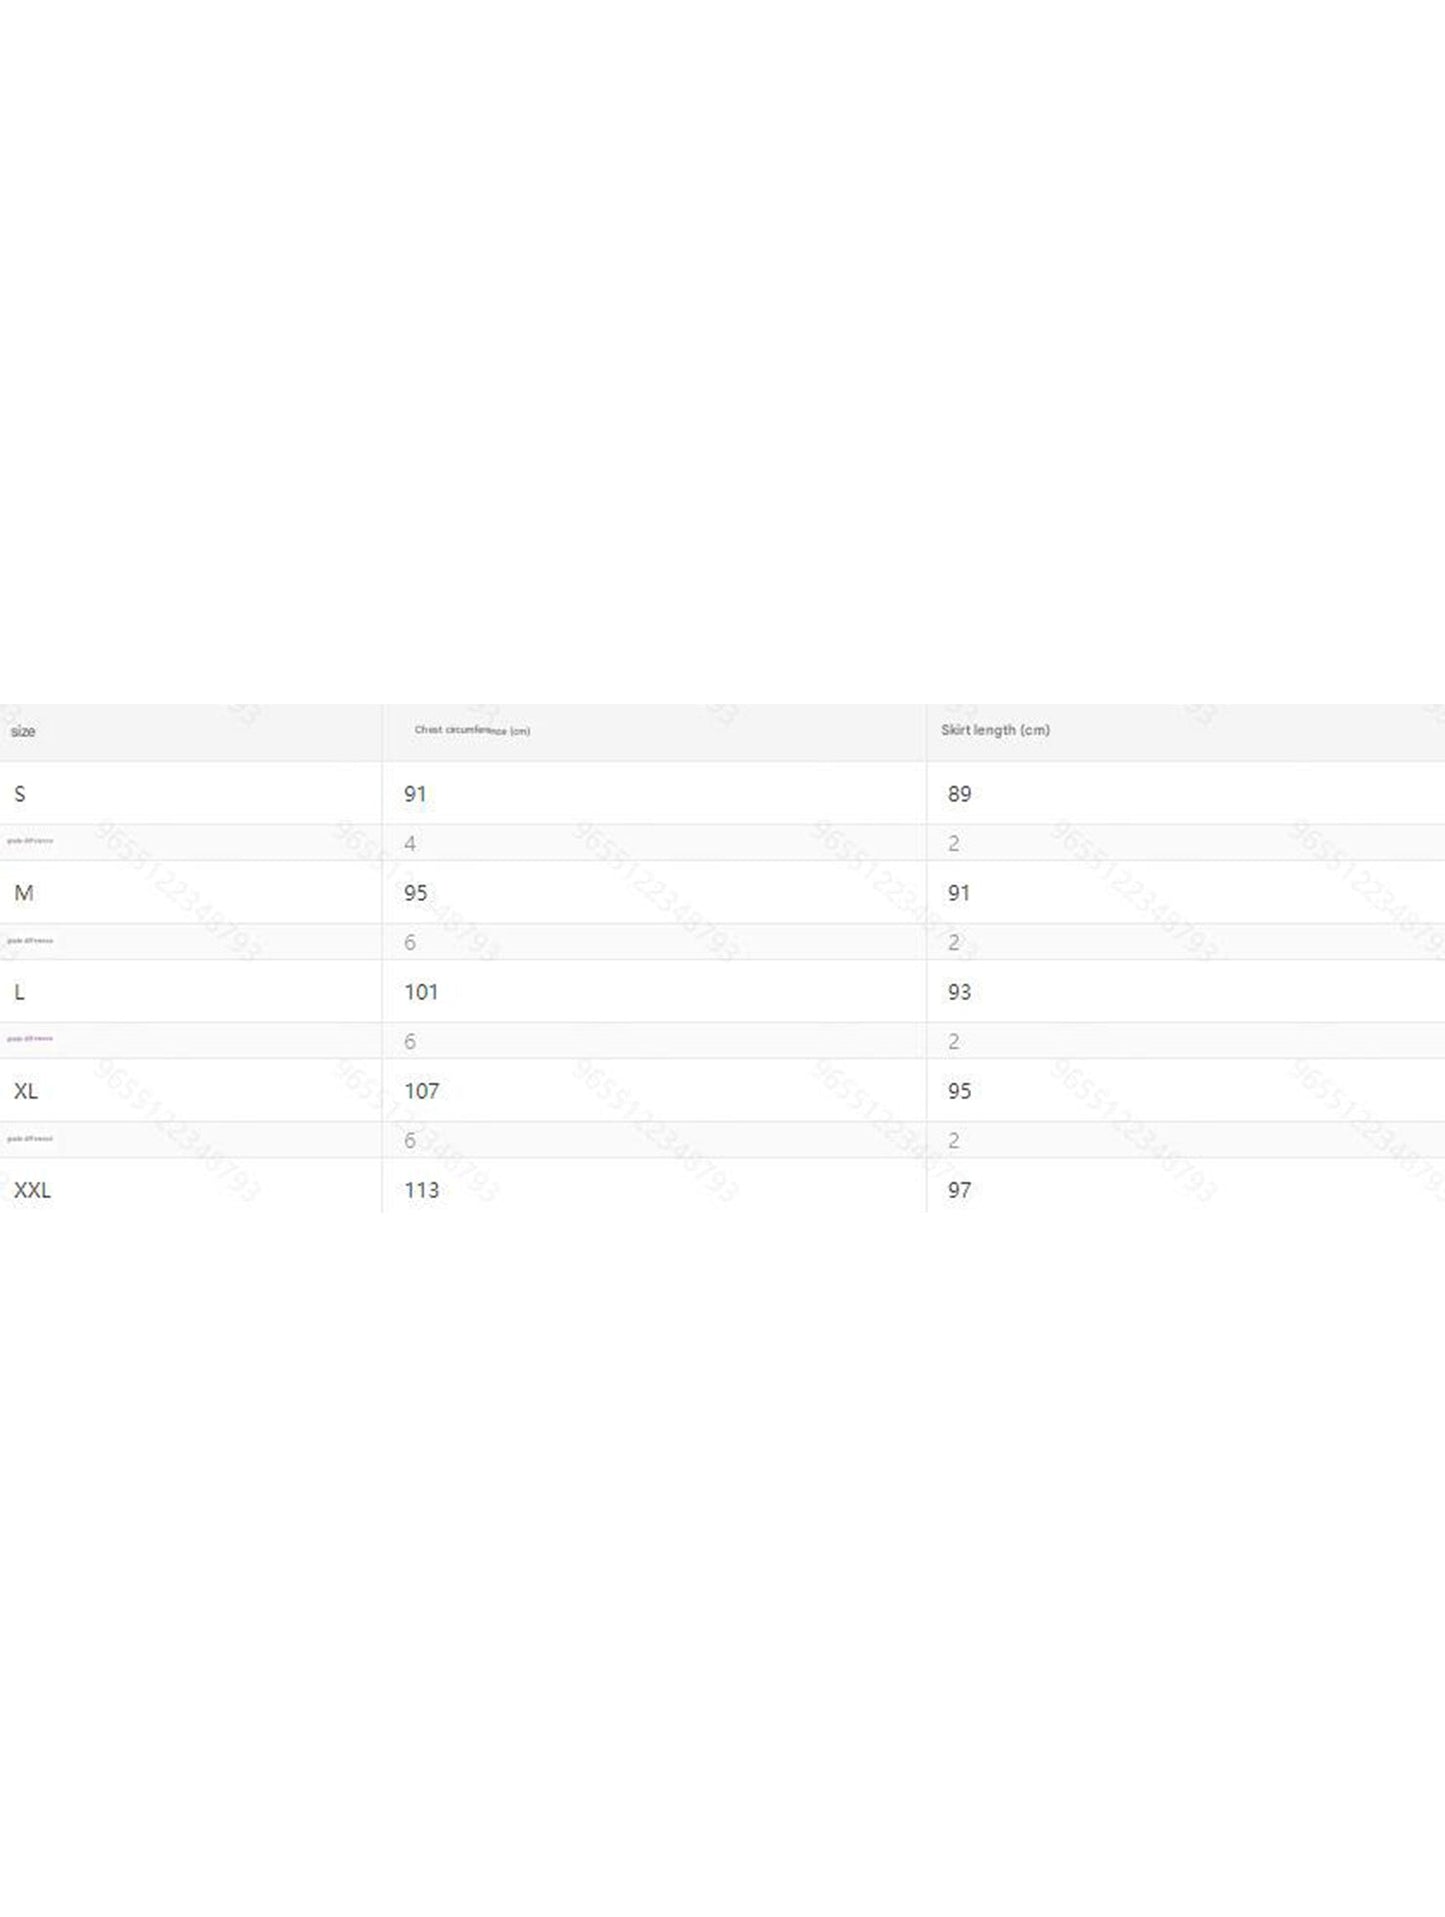Click the grade difference value 4

410,844
